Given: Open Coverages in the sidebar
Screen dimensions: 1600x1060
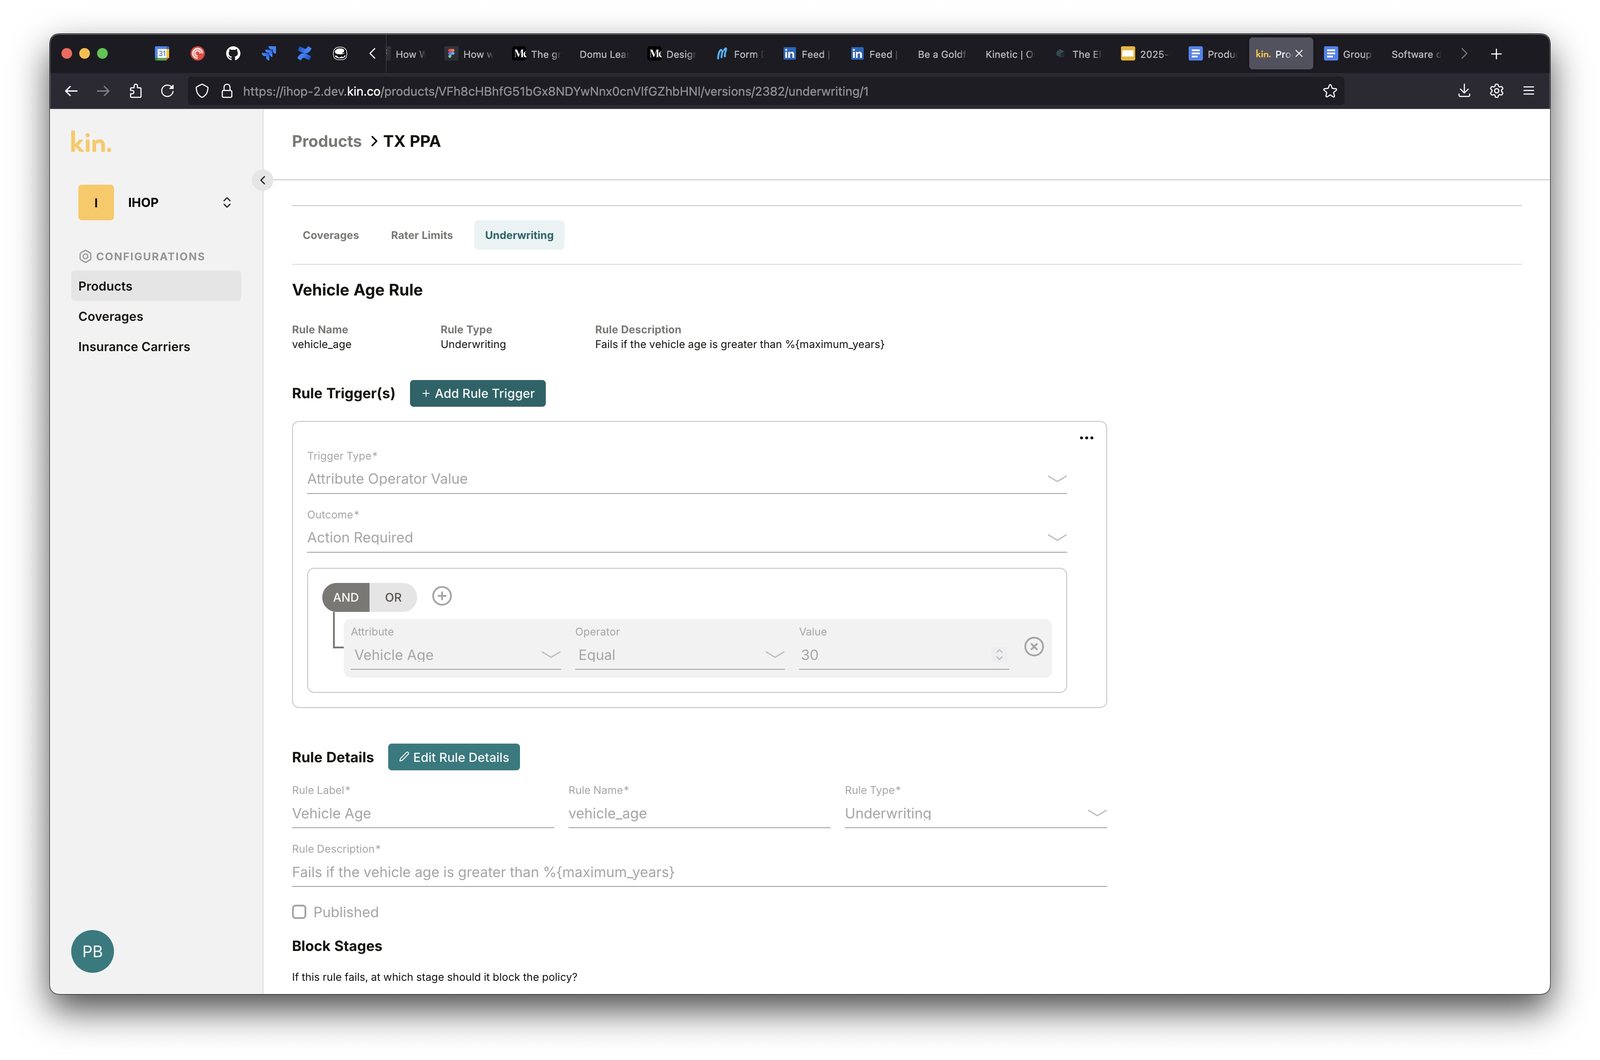Looking at the screenshot, I should (x=156, y=316).
